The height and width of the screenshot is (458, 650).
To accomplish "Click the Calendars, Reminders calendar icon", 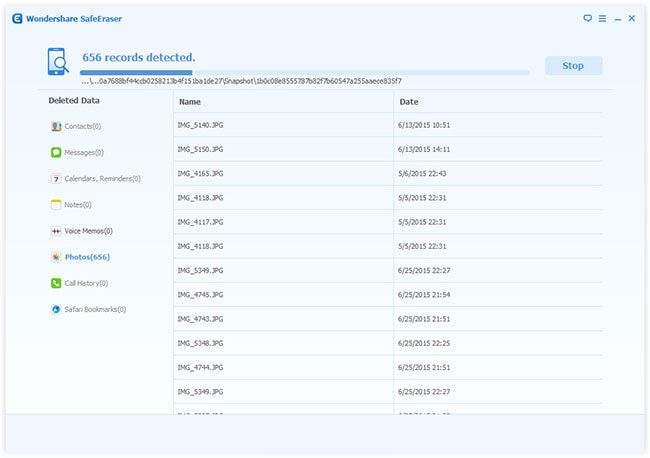I will (56, 179).
